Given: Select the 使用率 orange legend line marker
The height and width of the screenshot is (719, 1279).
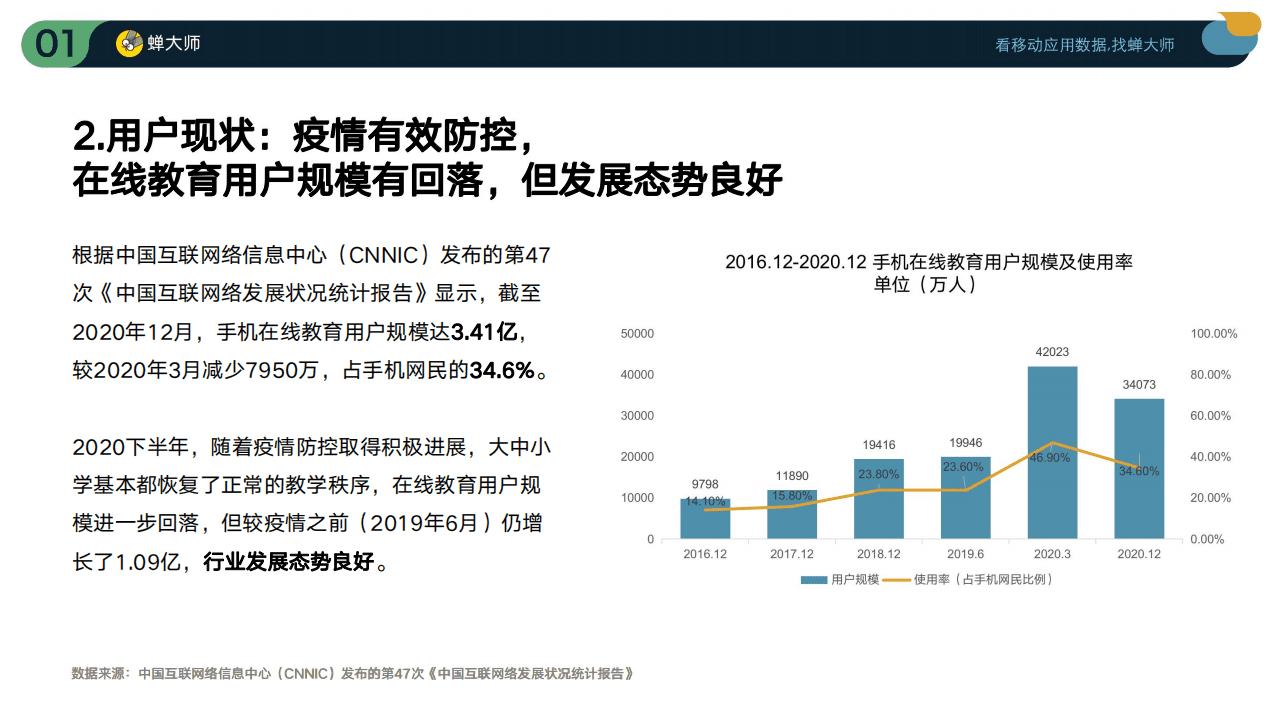Looking at the screenshot, I should point(895,579).
